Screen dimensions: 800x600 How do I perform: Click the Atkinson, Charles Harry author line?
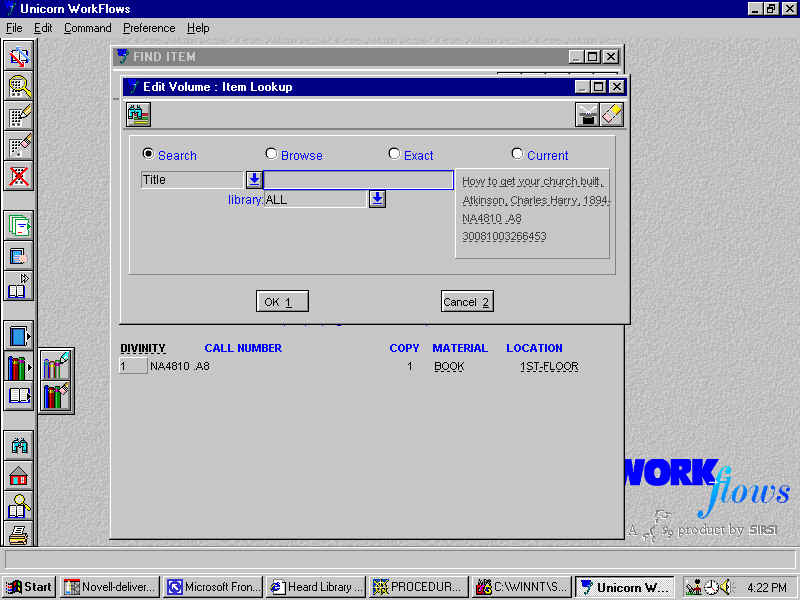(536, 201)
